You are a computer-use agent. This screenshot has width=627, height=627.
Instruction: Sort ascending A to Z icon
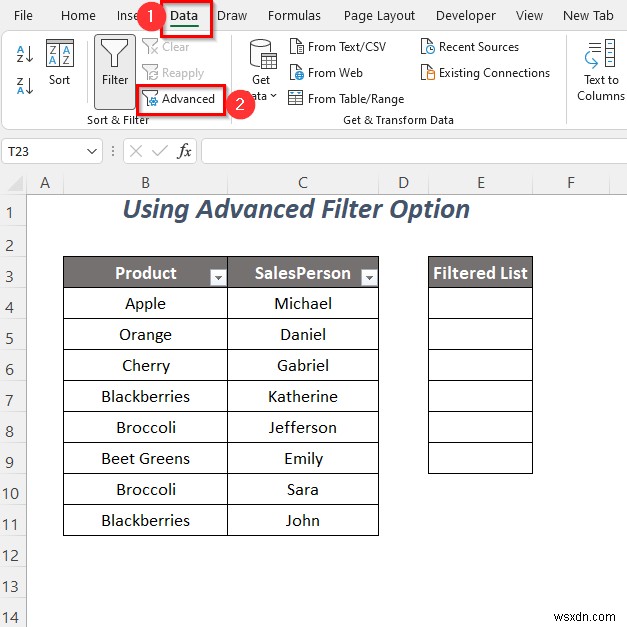pos(25,54)
